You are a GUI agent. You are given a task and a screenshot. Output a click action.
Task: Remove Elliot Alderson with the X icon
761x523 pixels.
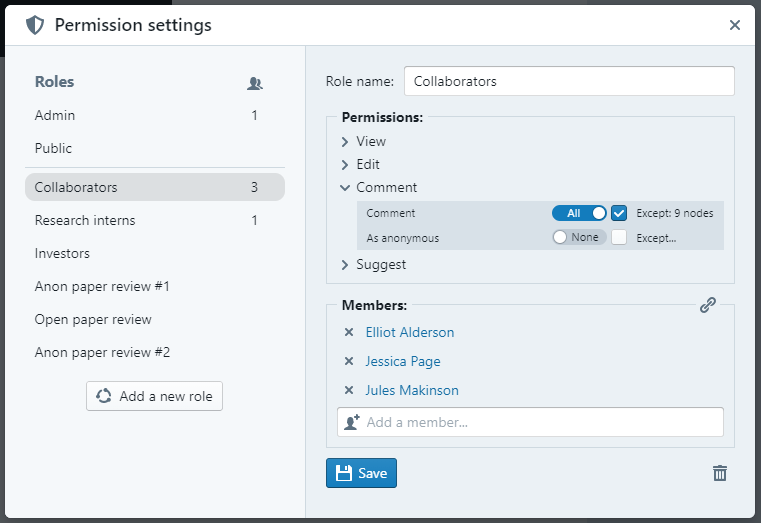(348, 332)
